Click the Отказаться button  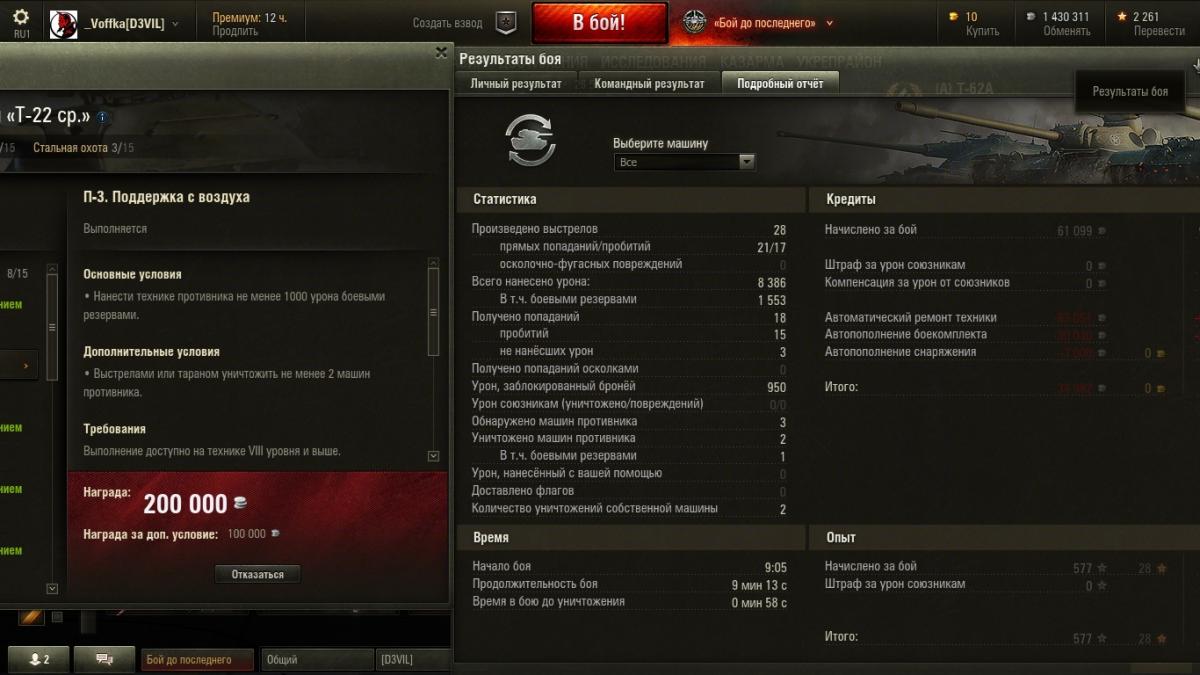(257, 575)
